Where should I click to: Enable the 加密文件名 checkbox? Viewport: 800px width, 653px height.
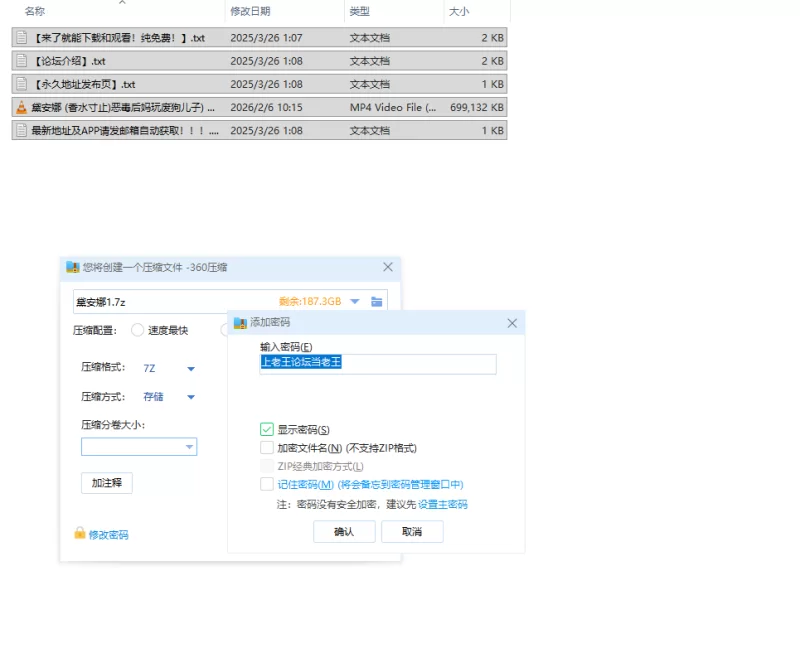click(267, 448)
